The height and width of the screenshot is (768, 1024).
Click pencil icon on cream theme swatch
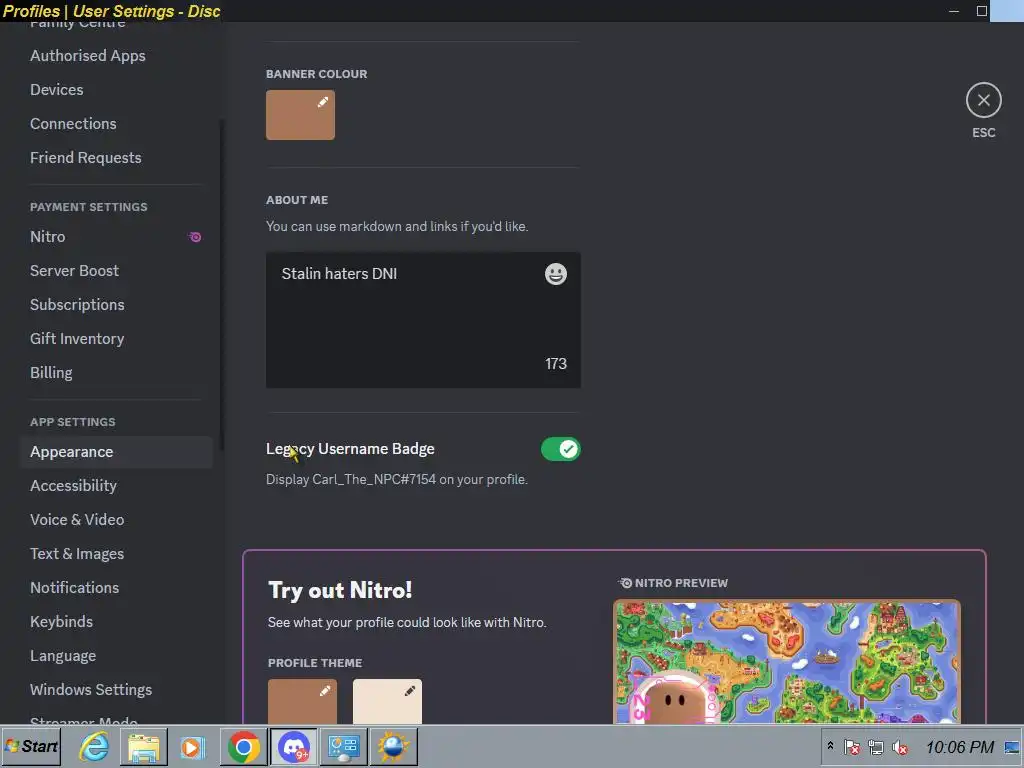[409, 691]
